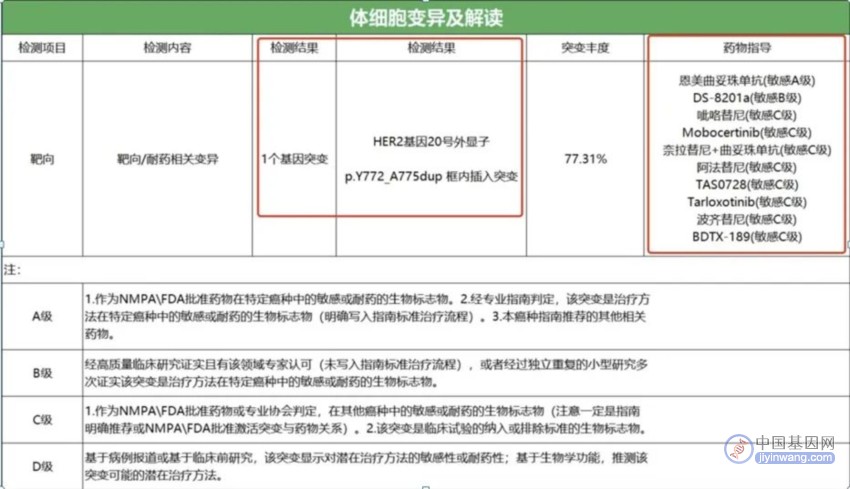This screenshot has width=850, height=489.
Task: Select the 1个基因突变 cell
Action: (x=294, y=159)
